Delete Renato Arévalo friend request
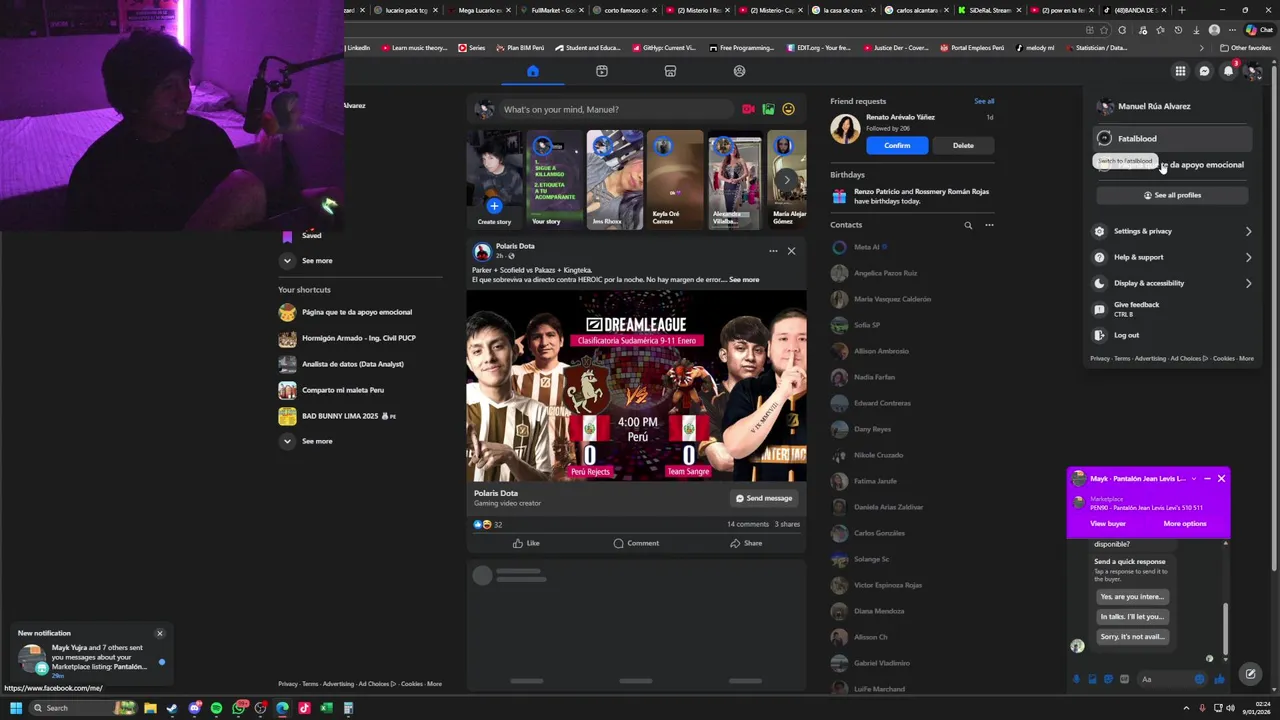This screenshot has width=1280, height=720. click(963, 145)
